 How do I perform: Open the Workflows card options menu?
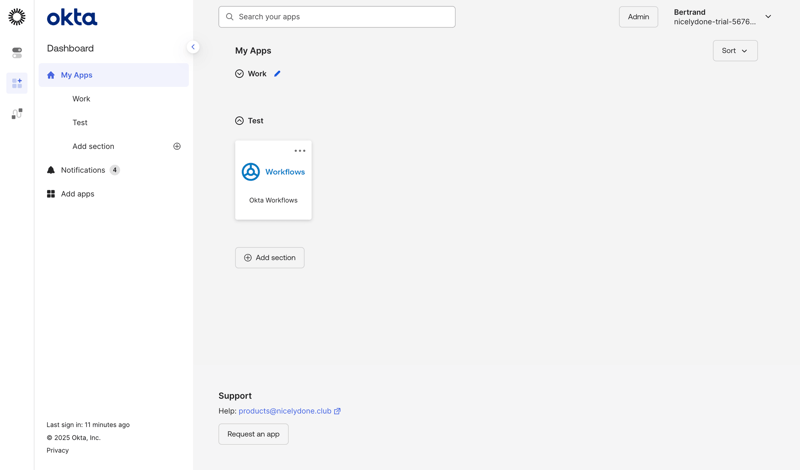coord(300,151)
